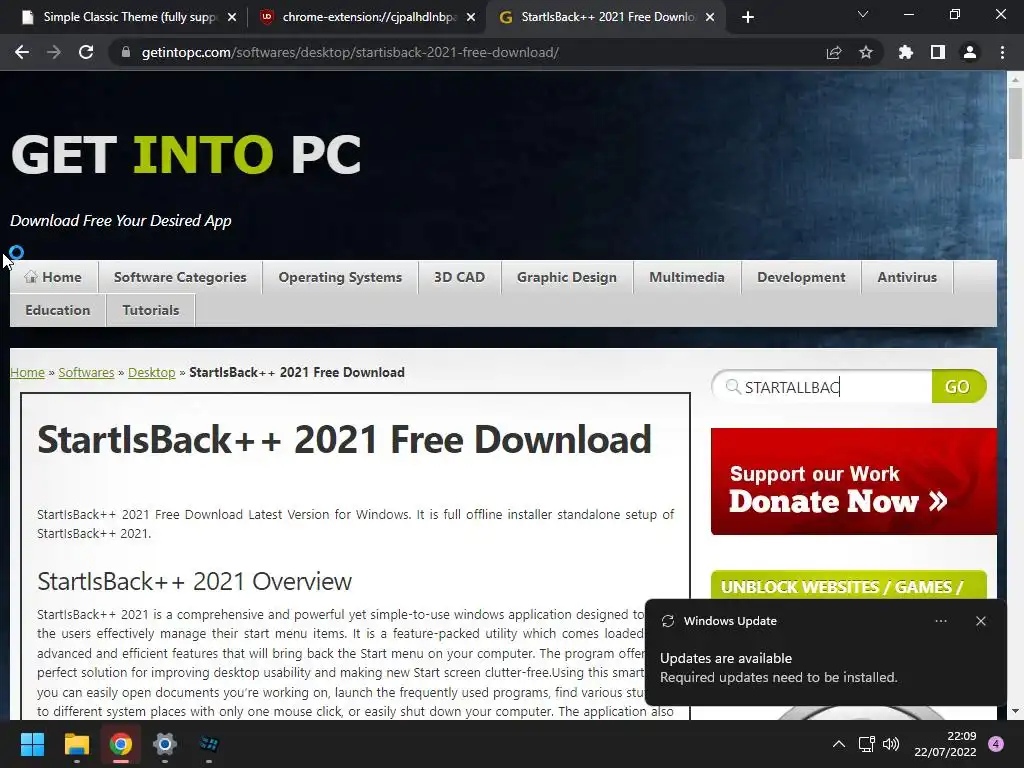This screenshot has width=1024, height=768.
Task: Reload the current page
Action: [x=86, y=52]
